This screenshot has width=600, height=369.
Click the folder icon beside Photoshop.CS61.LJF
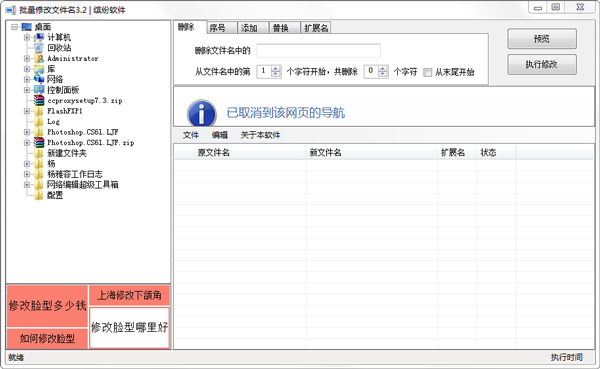pyautogui.click(x=39, y=132)
